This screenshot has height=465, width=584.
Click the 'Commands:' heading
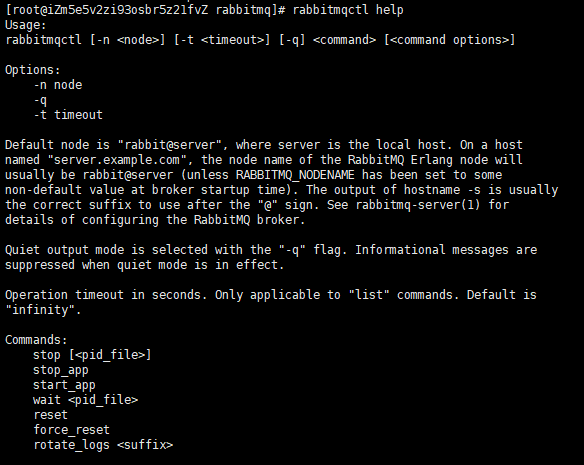36,340
